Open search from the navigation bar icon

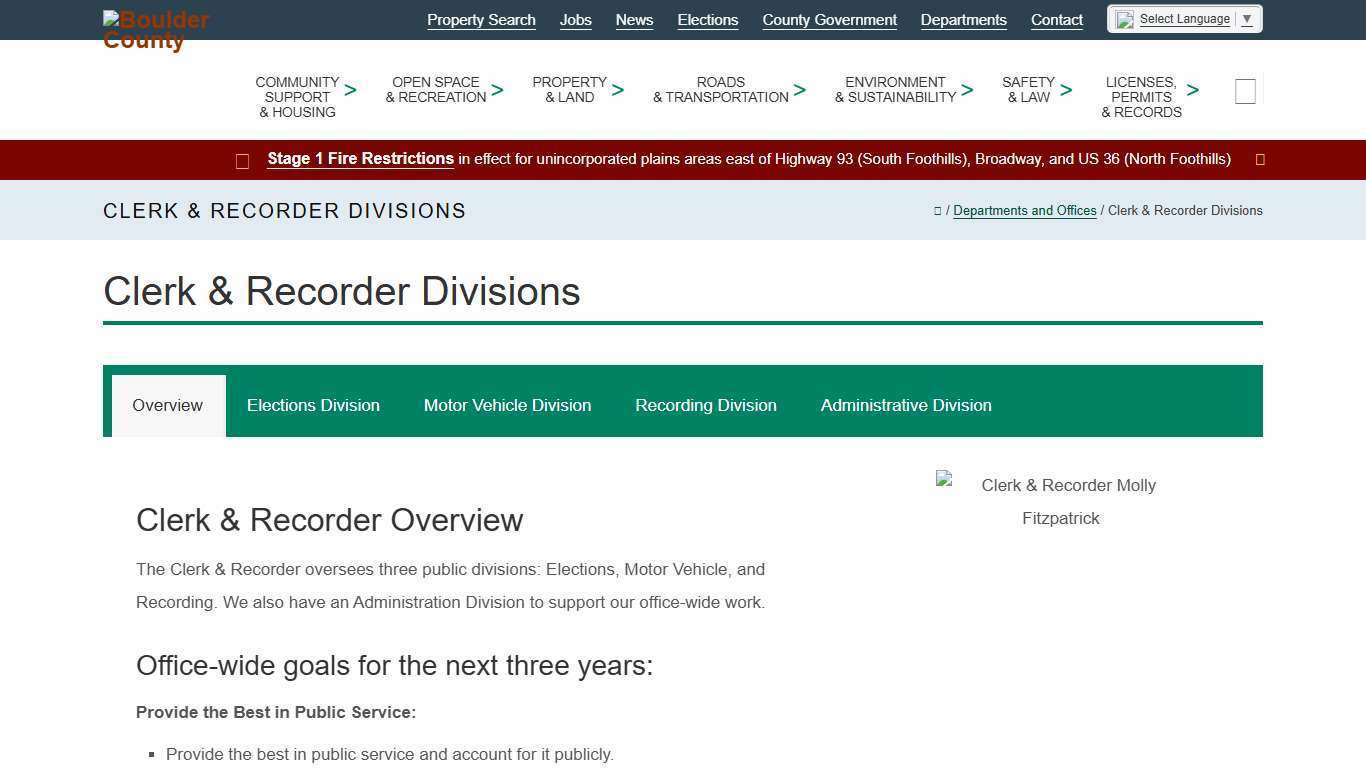pyautogui.click(x=1245, y=90)
